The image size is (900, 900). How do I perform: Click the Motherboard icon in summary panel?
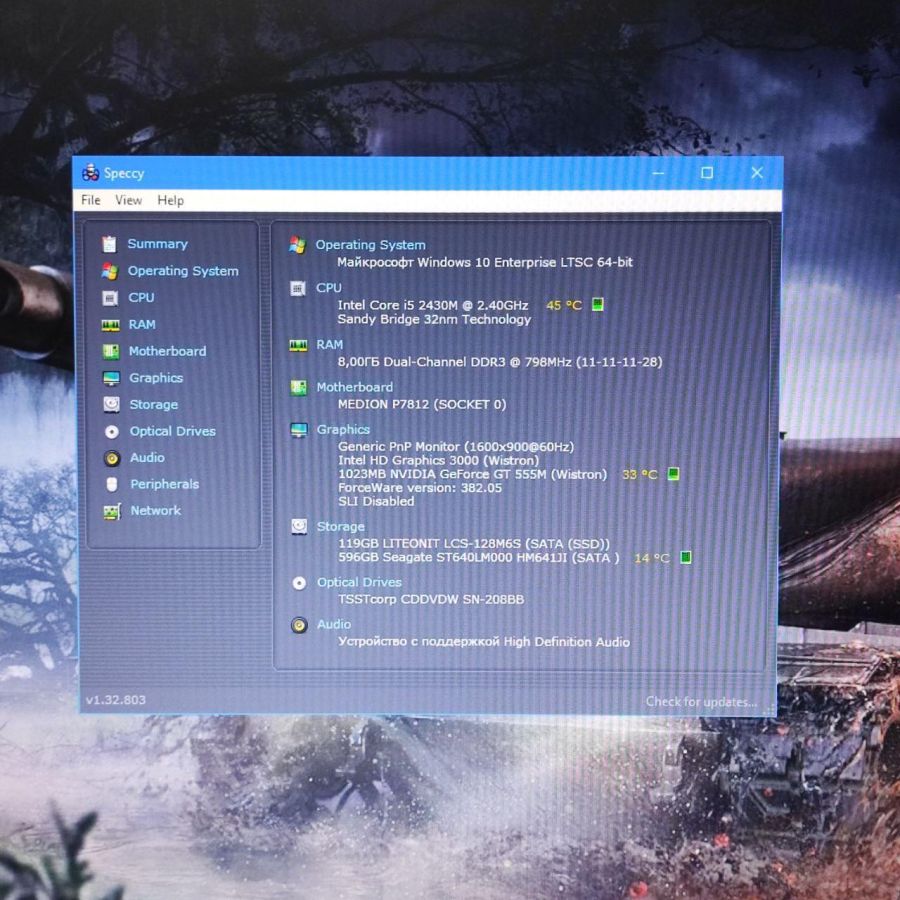pos(298,387)
